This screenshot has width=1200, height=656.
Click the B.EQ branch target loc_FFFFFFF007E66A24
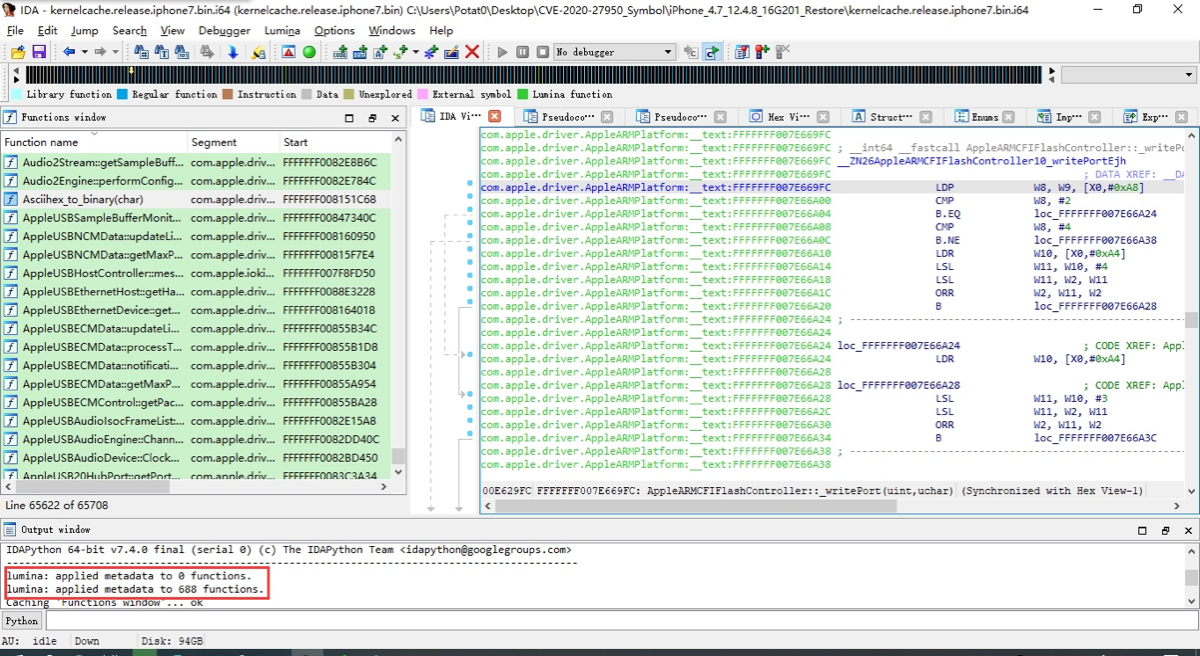click(x=1095, y=213)
